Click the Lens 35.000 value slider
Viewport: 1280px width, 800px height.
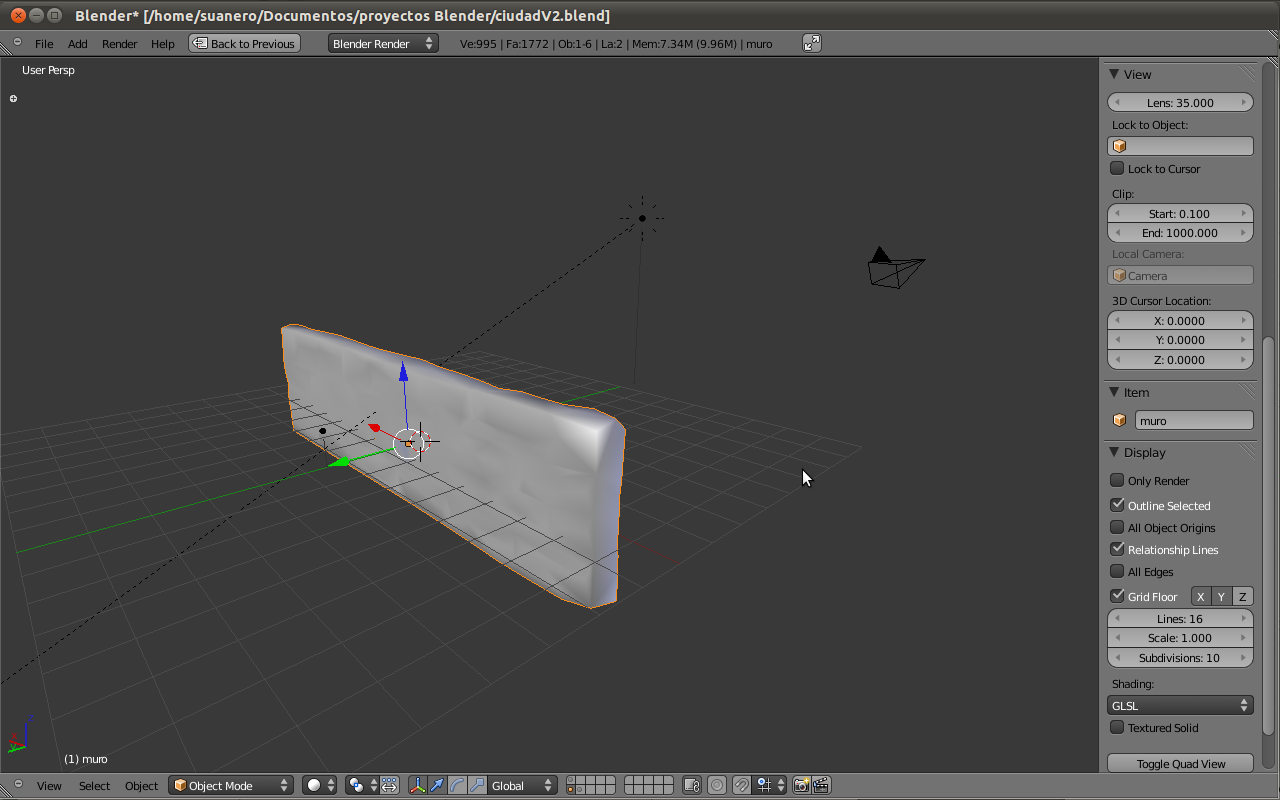click(x=1180, y=102)
